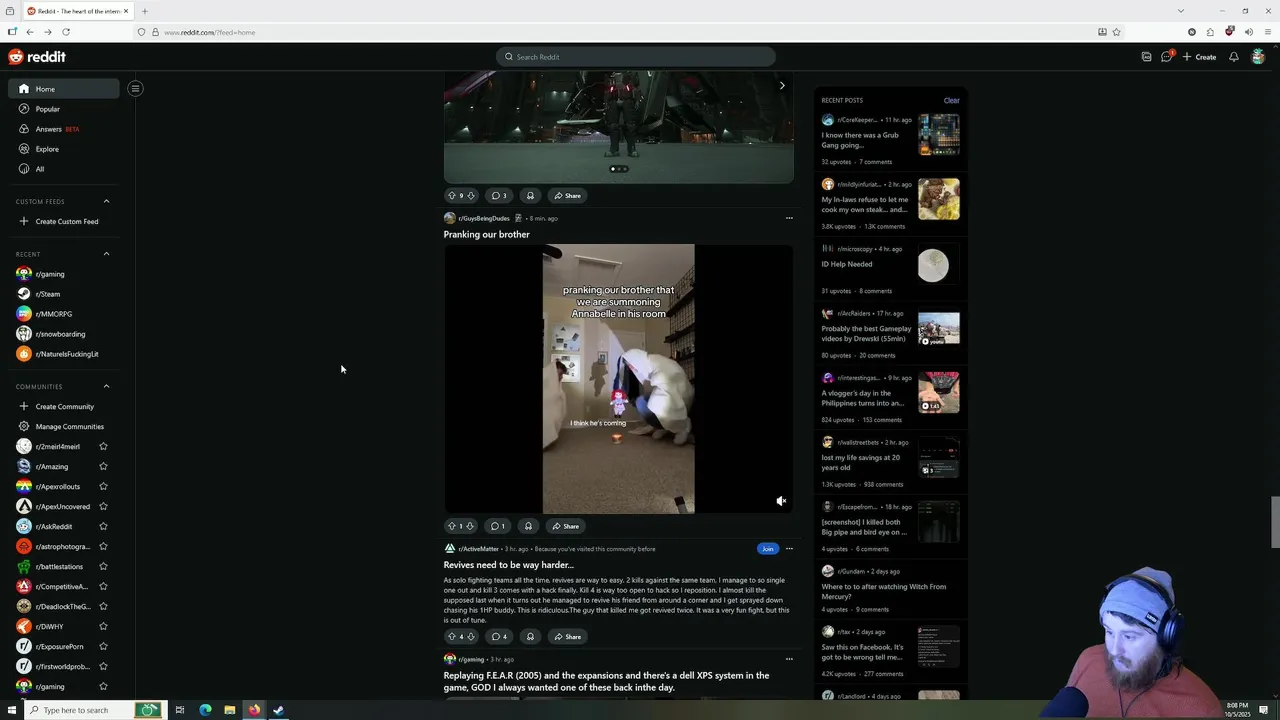Open overflow menu on r/ActiveMatter post
This screenshot has width=1280, height=720.
pyautogui.click(x=789, y=548)
